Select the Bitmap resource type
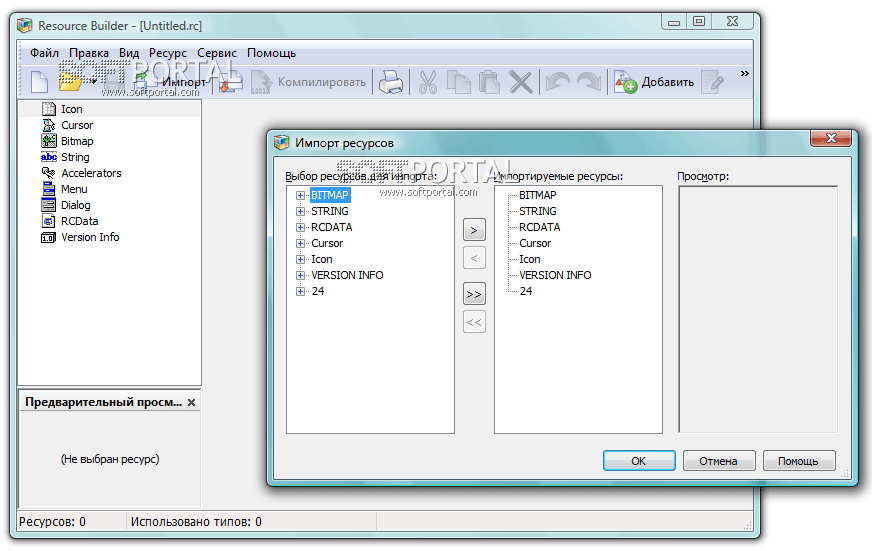This screenshot has width=872, height=551. 77,142
